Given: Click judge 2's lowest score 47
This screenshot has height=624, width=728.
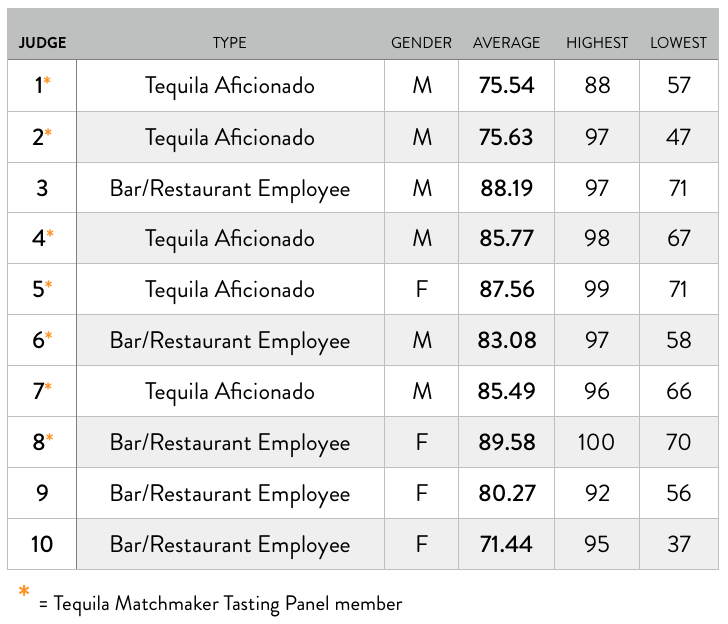Looking at the screenshot, I should click(679, 137).
